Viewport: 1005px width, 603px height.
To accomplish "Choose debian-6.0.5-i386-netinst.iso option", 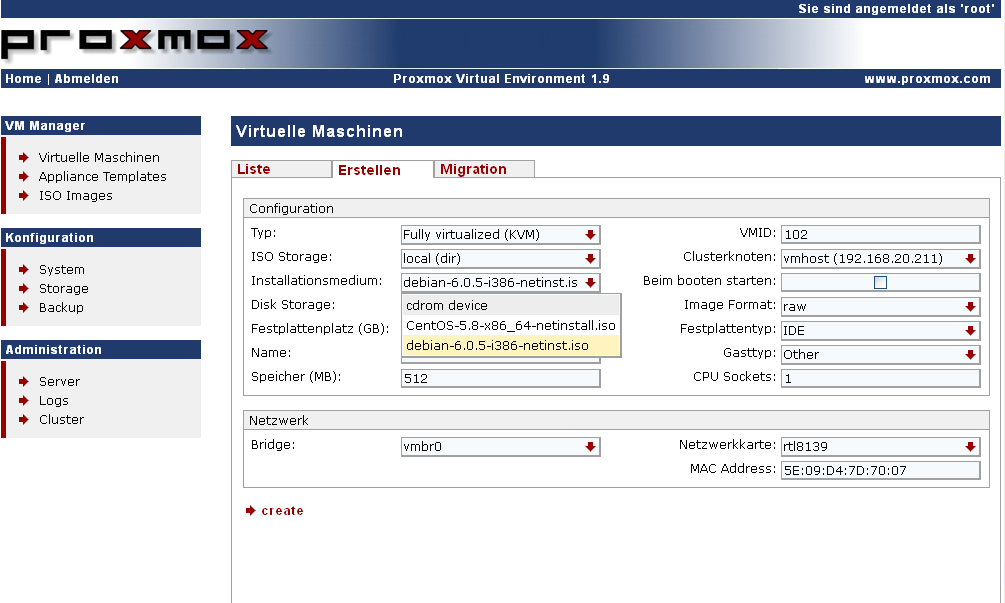I will pos(511,345).
